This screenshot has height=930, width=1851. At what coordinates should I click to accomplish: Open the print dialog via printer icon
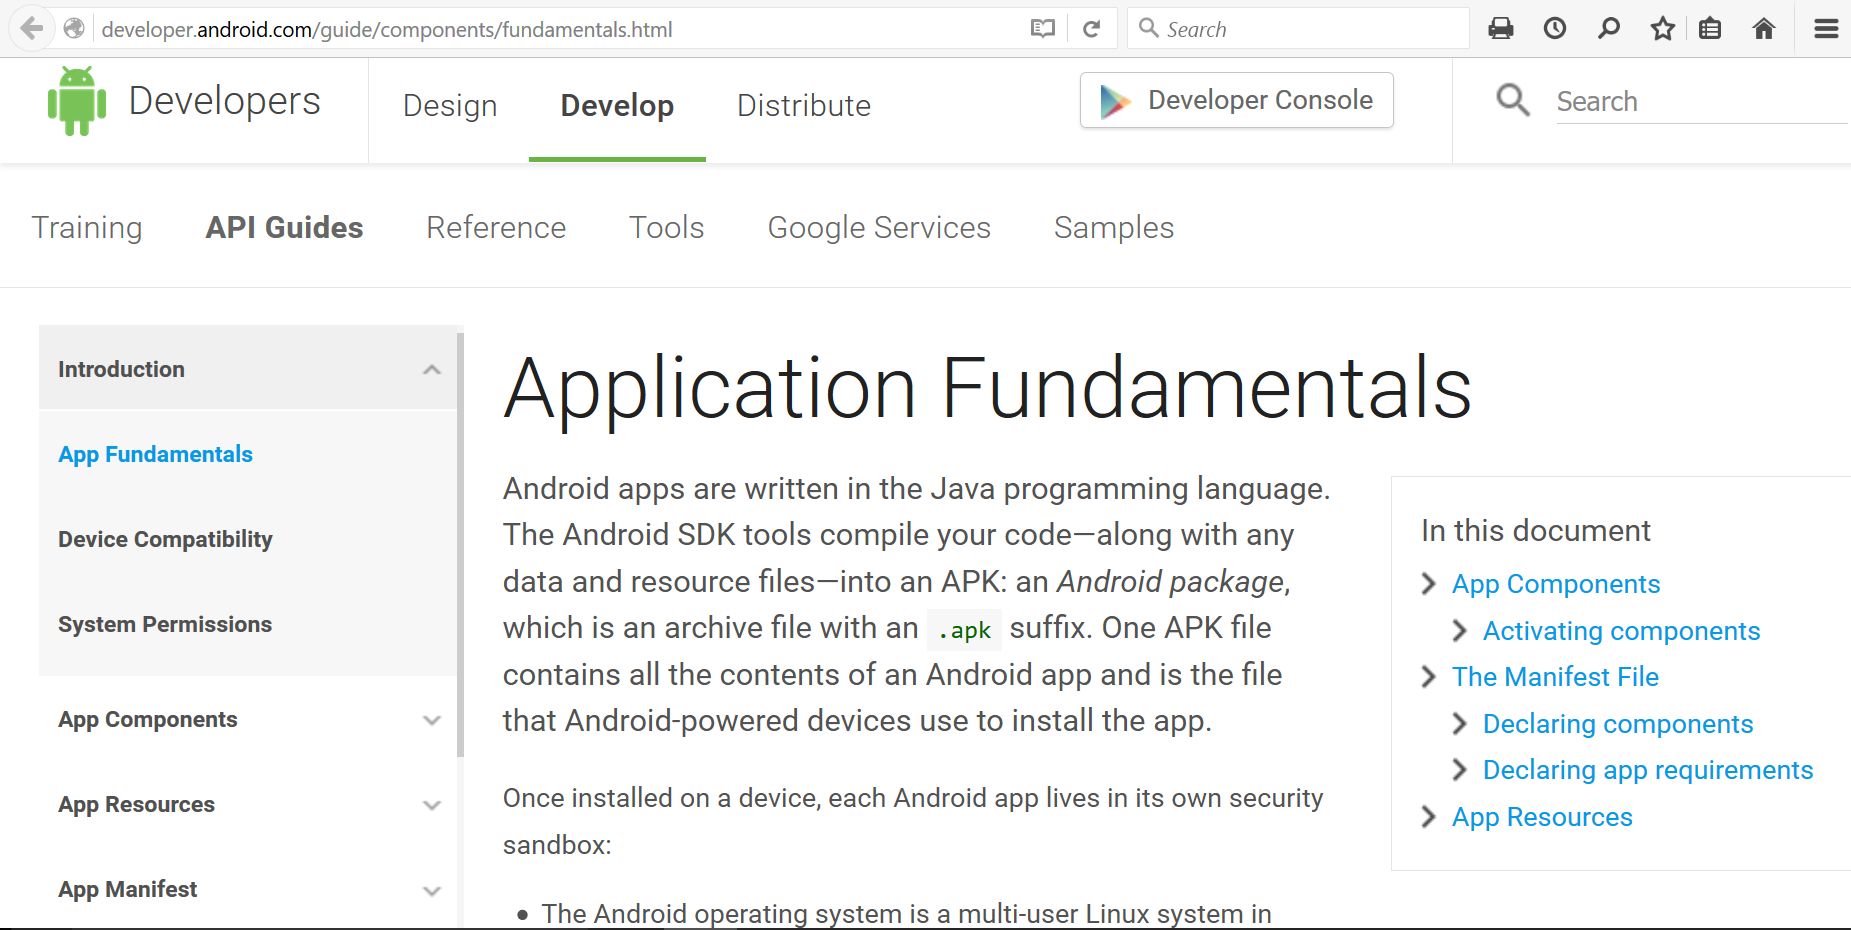click(x=1501, y=28)
